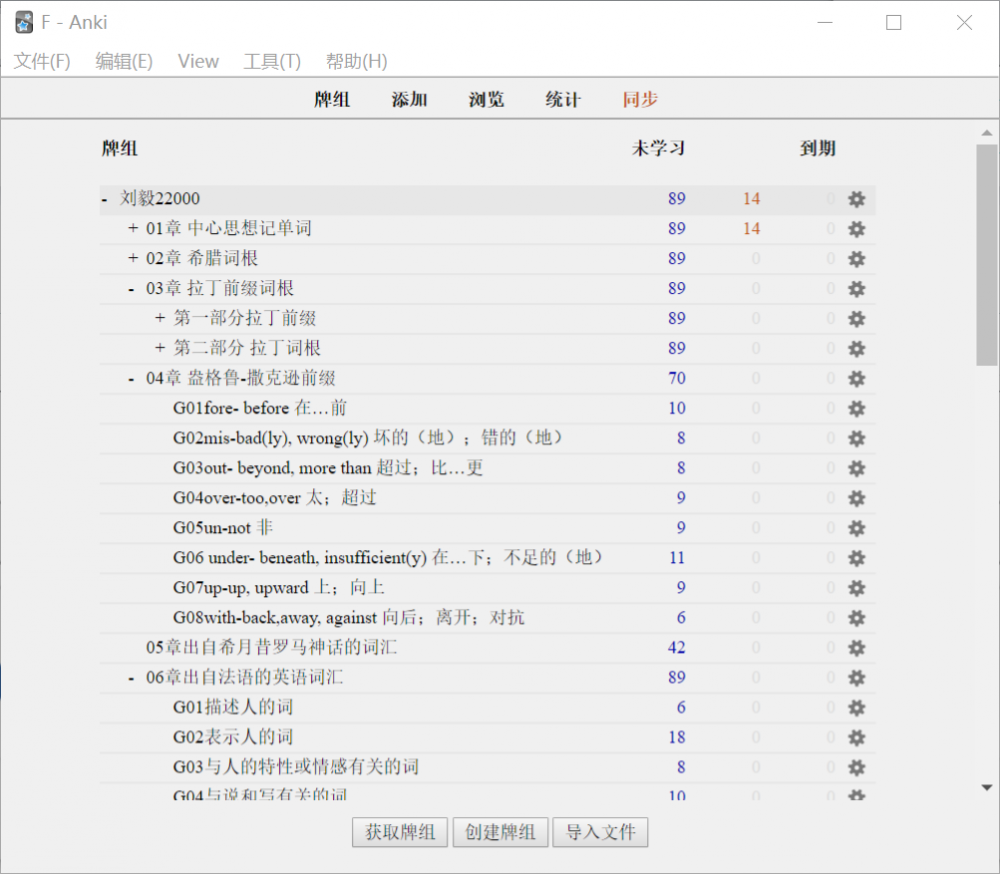Click the 获取牌组 button
Viewport: 1000px width, 874px height.
tap(400, 832)
